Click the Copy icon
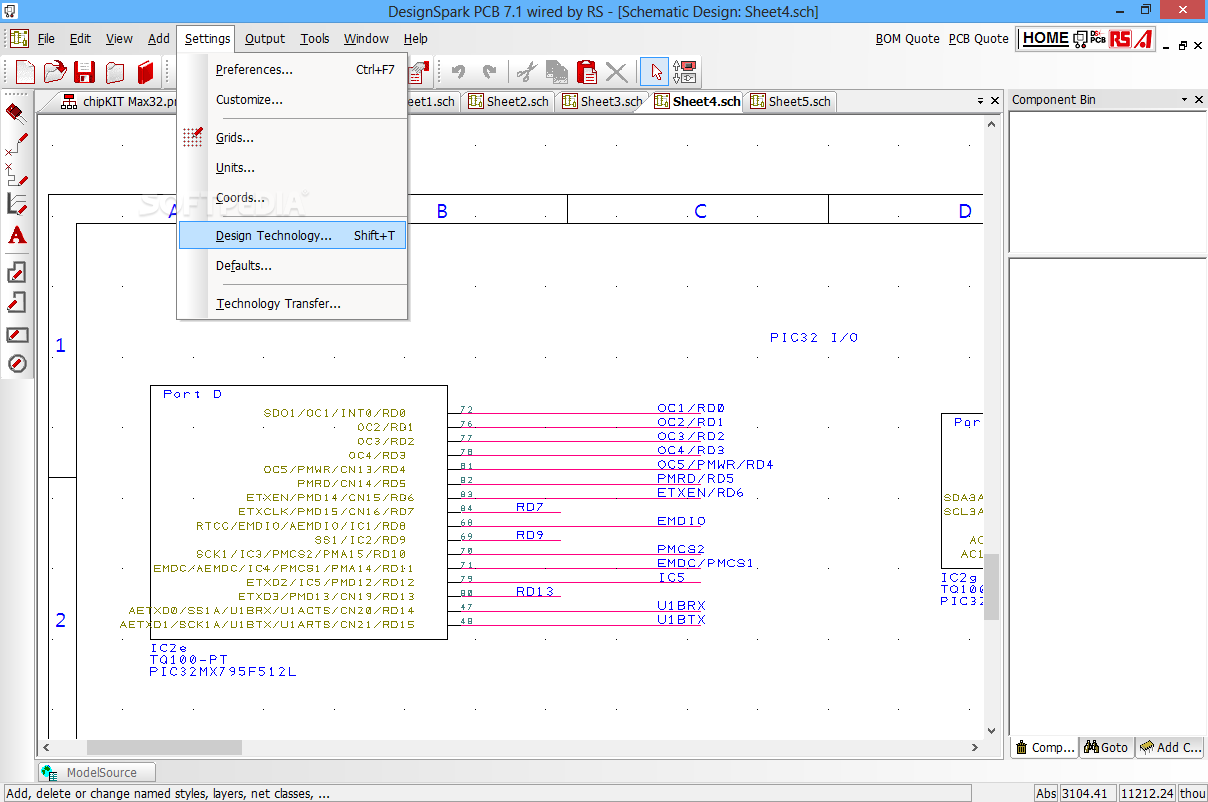1208x802 pixels. (557, 72)
